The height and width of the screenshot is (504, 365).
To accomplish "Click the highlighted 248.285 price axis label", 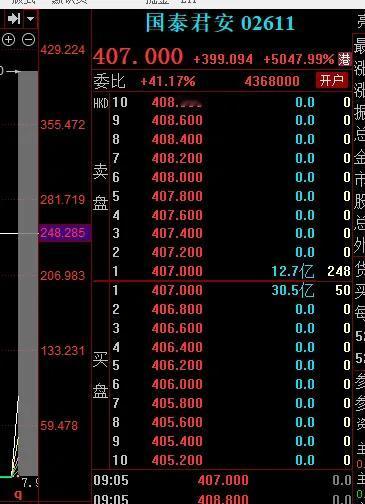I will tap(64, 233).
